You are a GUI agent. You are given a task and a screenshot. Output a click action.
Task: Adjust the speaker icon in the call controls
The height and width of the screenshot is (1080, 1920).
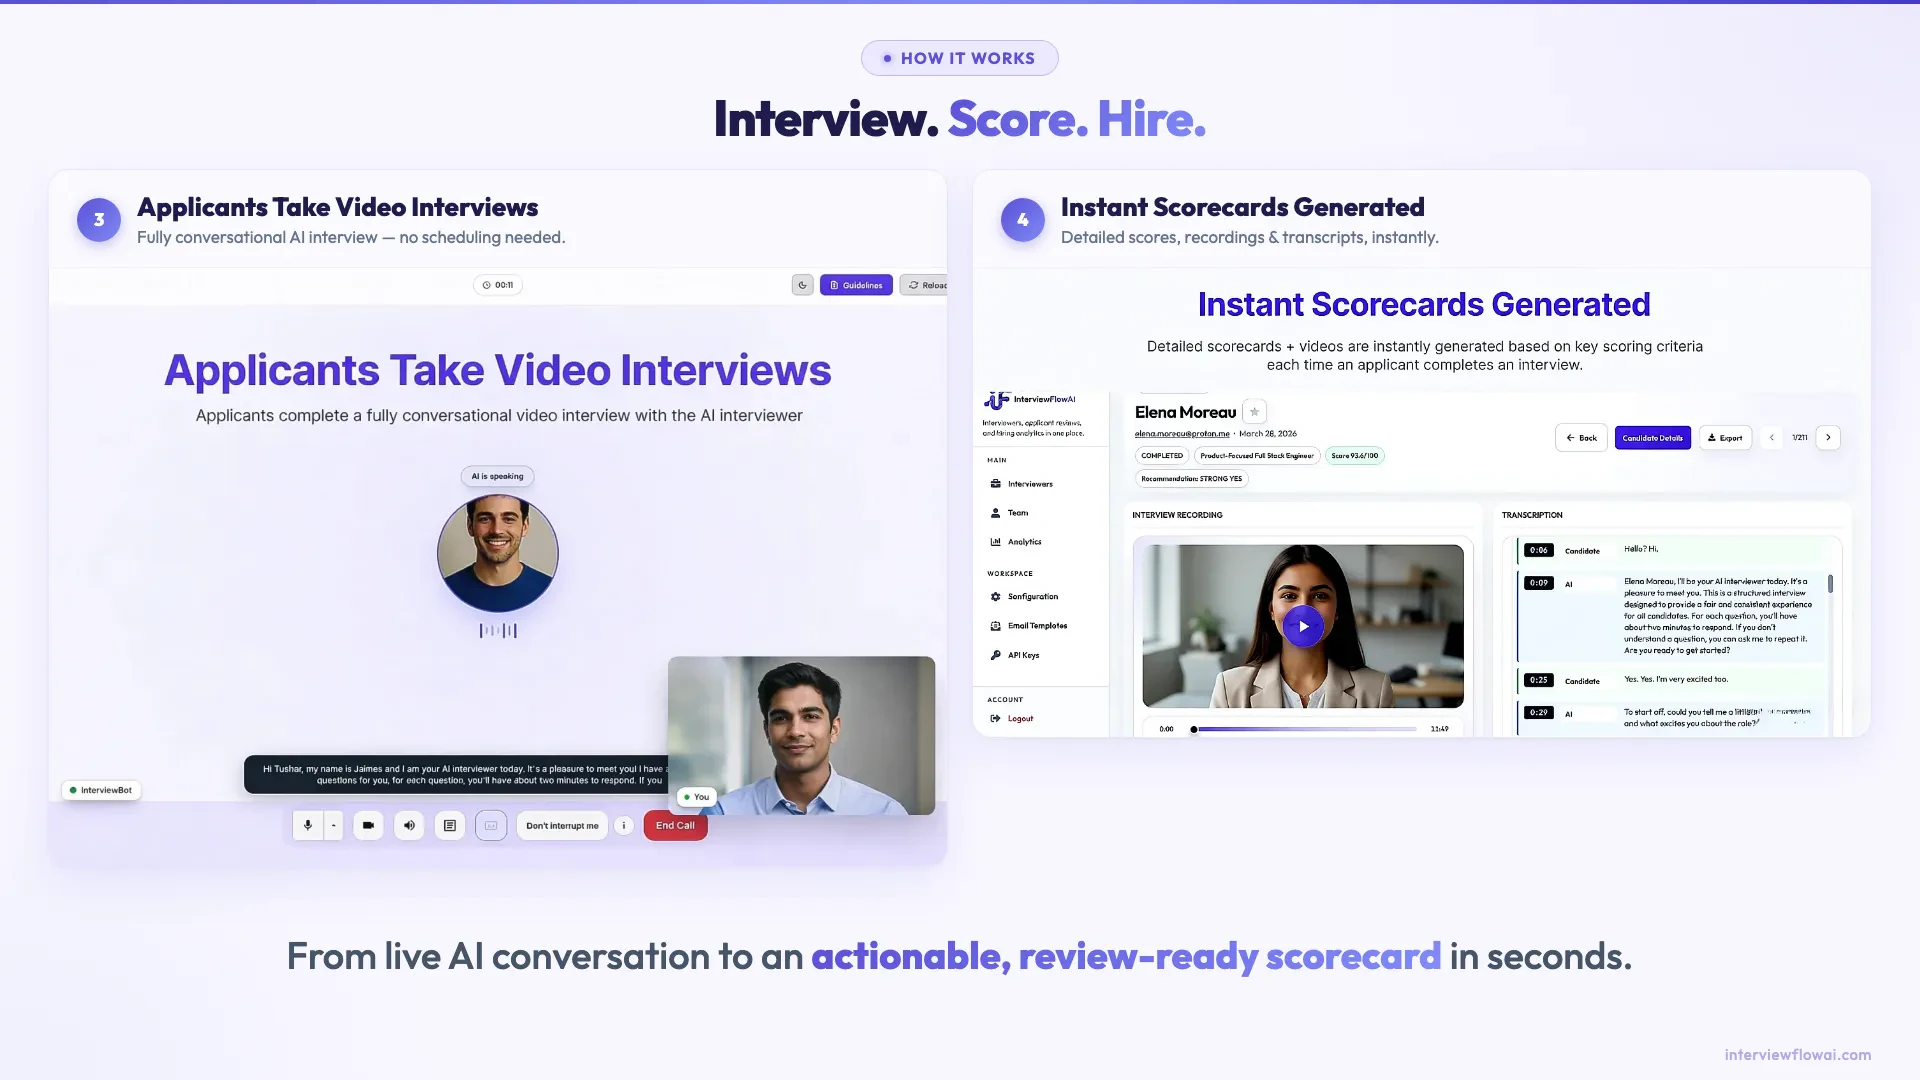point(409,825)
